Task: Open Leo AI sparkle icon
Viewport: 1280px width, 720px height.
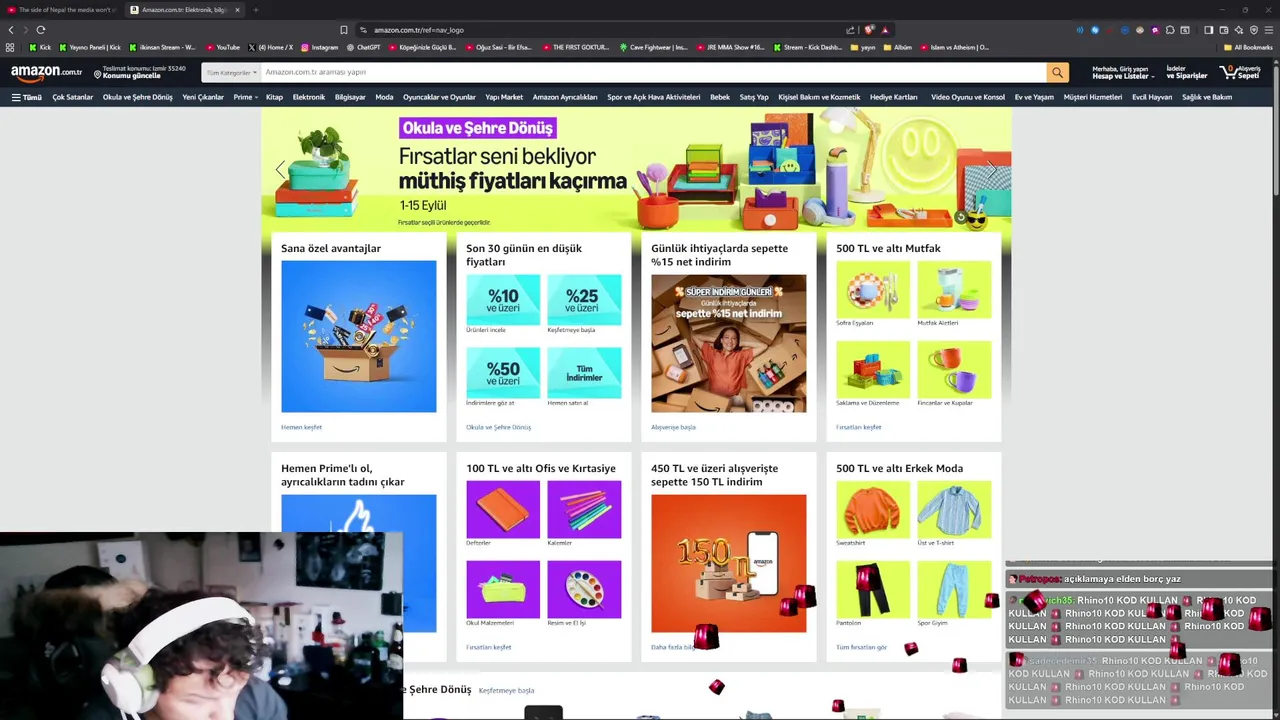Action: (1238, 30)
